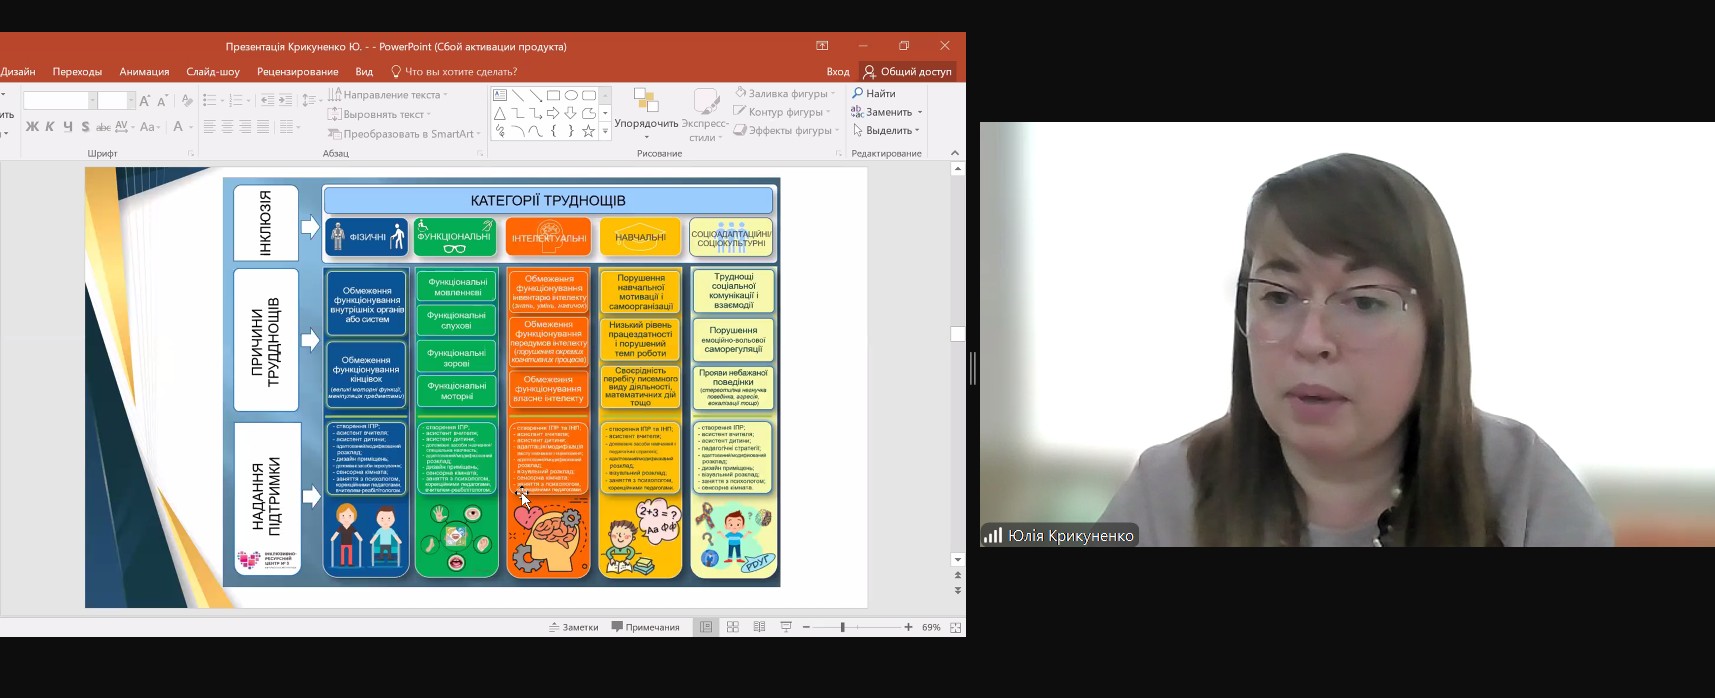Open reading view from status bar

759,627
